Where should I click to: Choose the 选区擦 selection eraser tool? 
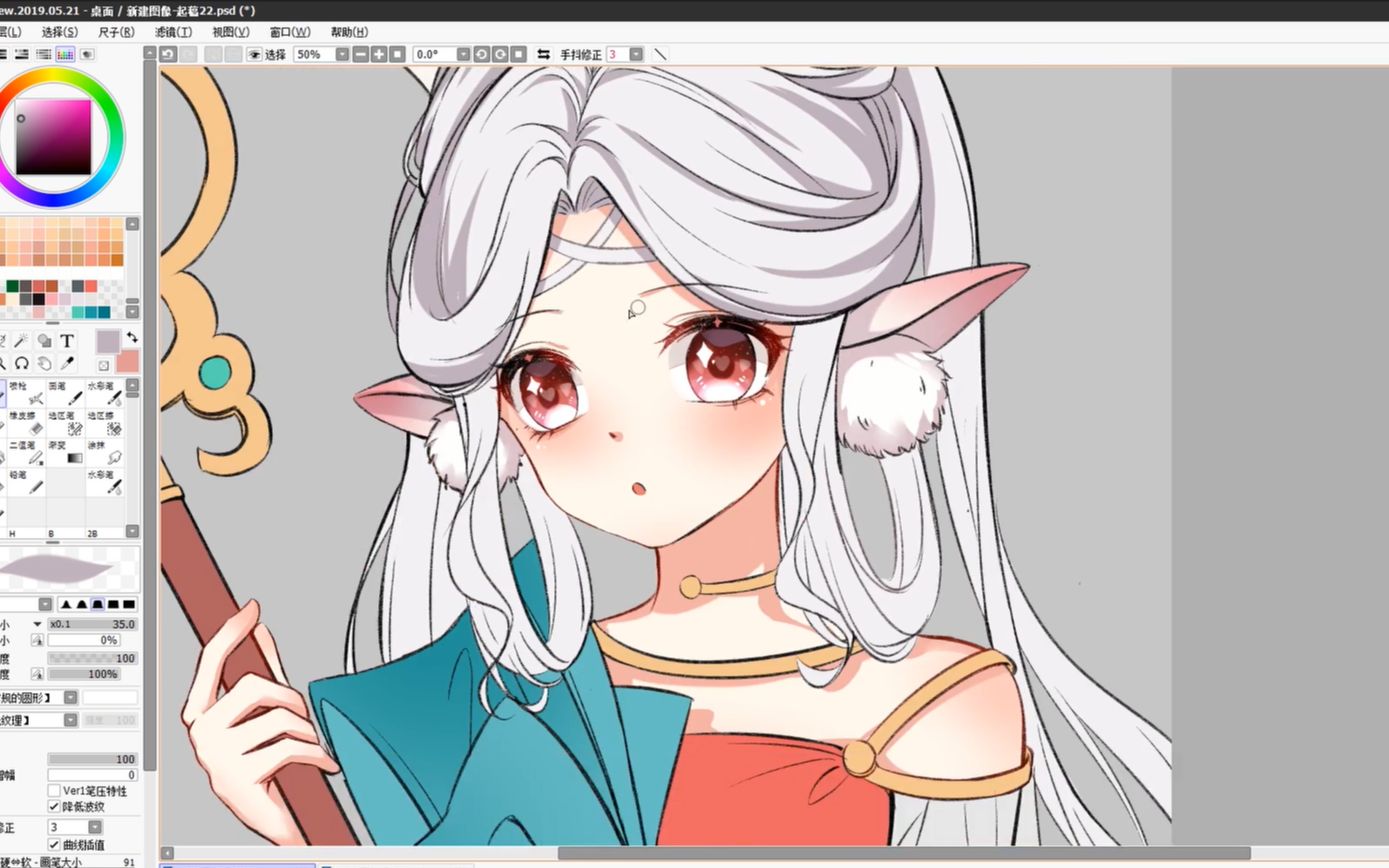coord(105,423)
